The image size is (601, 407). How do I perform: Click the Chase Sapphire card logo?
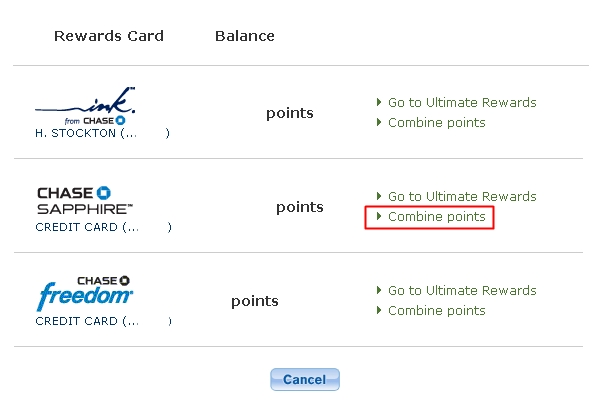coord(85,200)
